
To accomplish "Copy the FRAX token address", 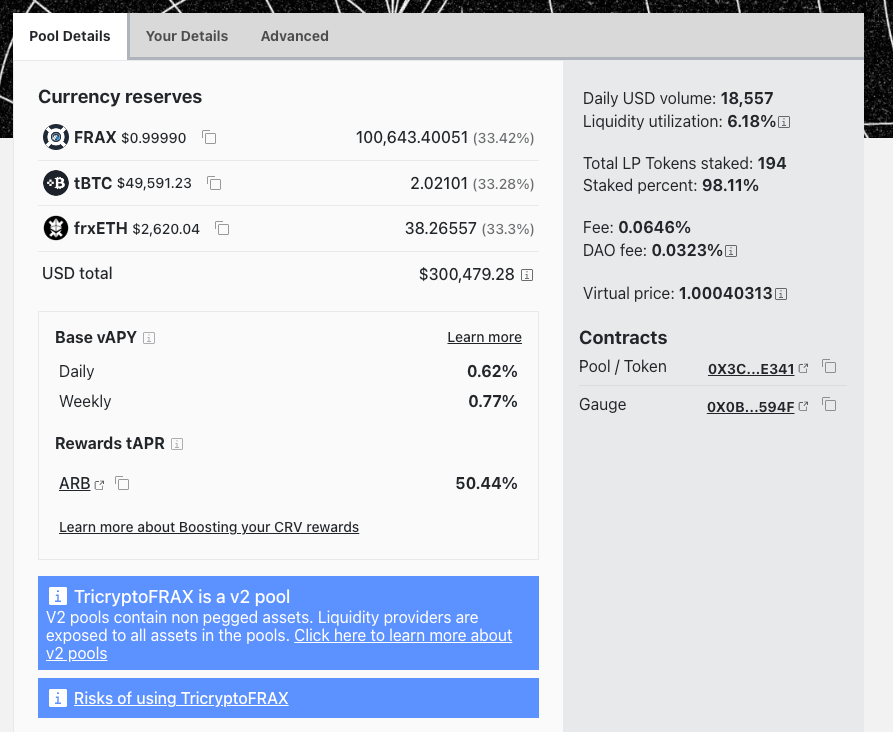I will click(x=209, y=137).
